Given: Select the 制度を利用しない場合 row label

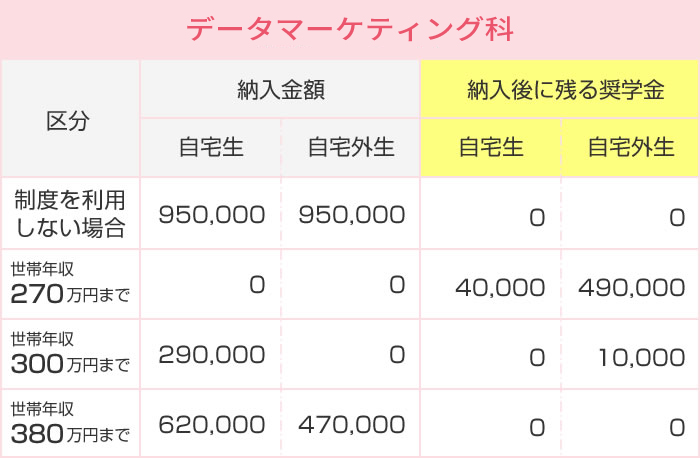Looking at the screenshot, I should 71,213.
